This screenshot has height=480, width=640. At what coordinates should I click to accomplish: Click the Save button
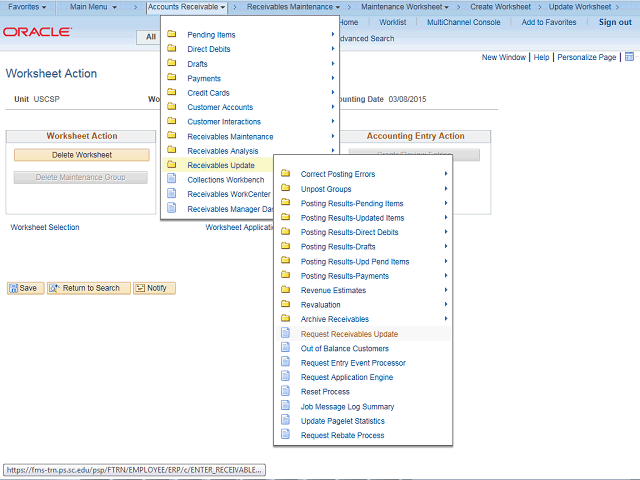(23, 288)
